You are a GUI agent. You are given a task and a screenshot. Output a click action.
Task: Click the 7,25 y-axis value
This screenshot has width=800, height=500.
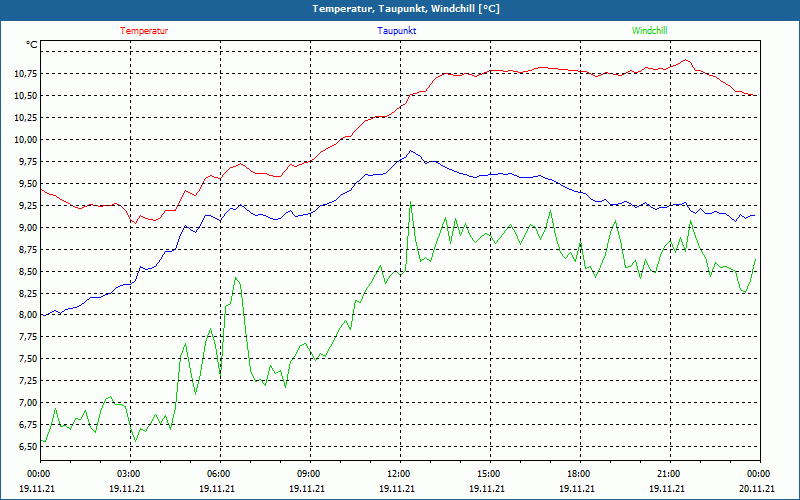pyautogui.click(x=28, y=381)
